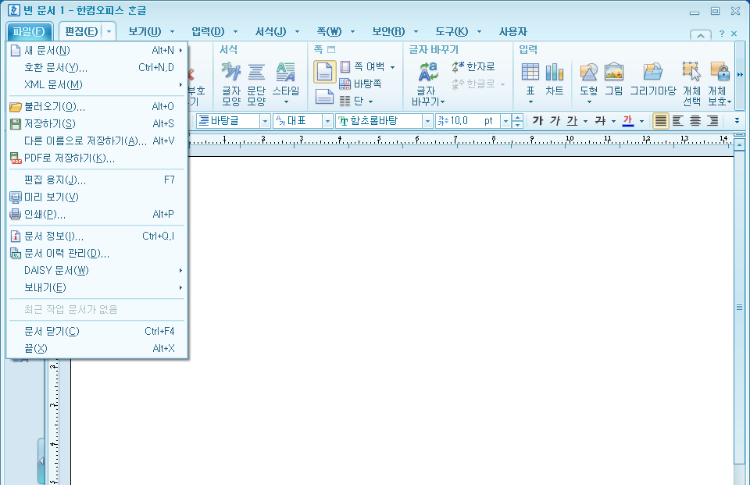Open the 대표 language dropdown

point(328,121)
